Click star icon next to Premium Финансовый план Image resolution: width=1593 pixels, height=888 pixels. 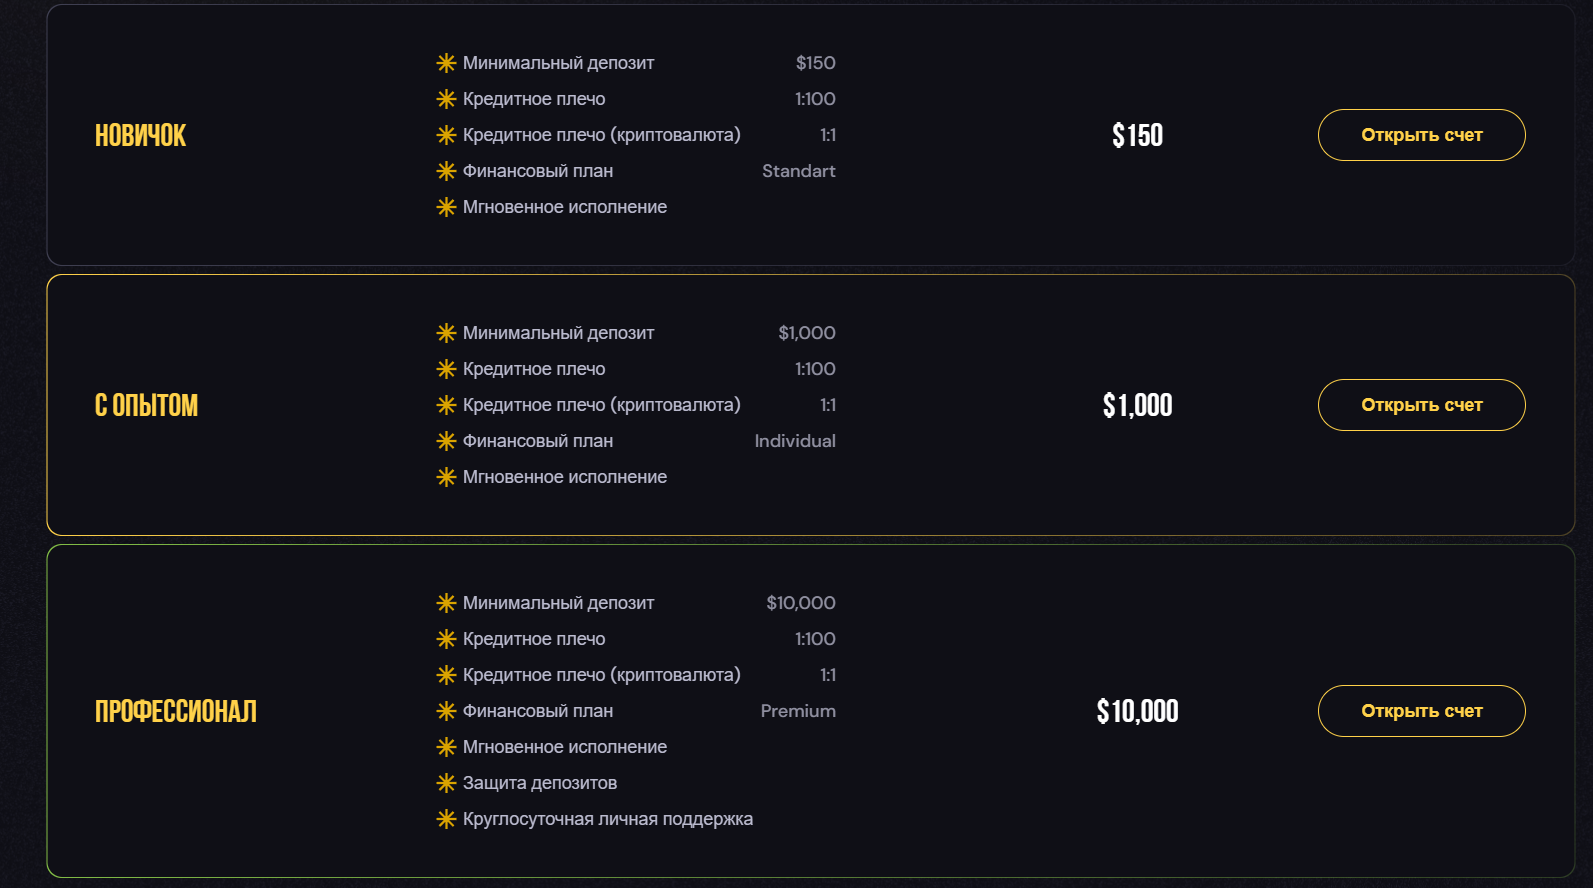point(446,711)
